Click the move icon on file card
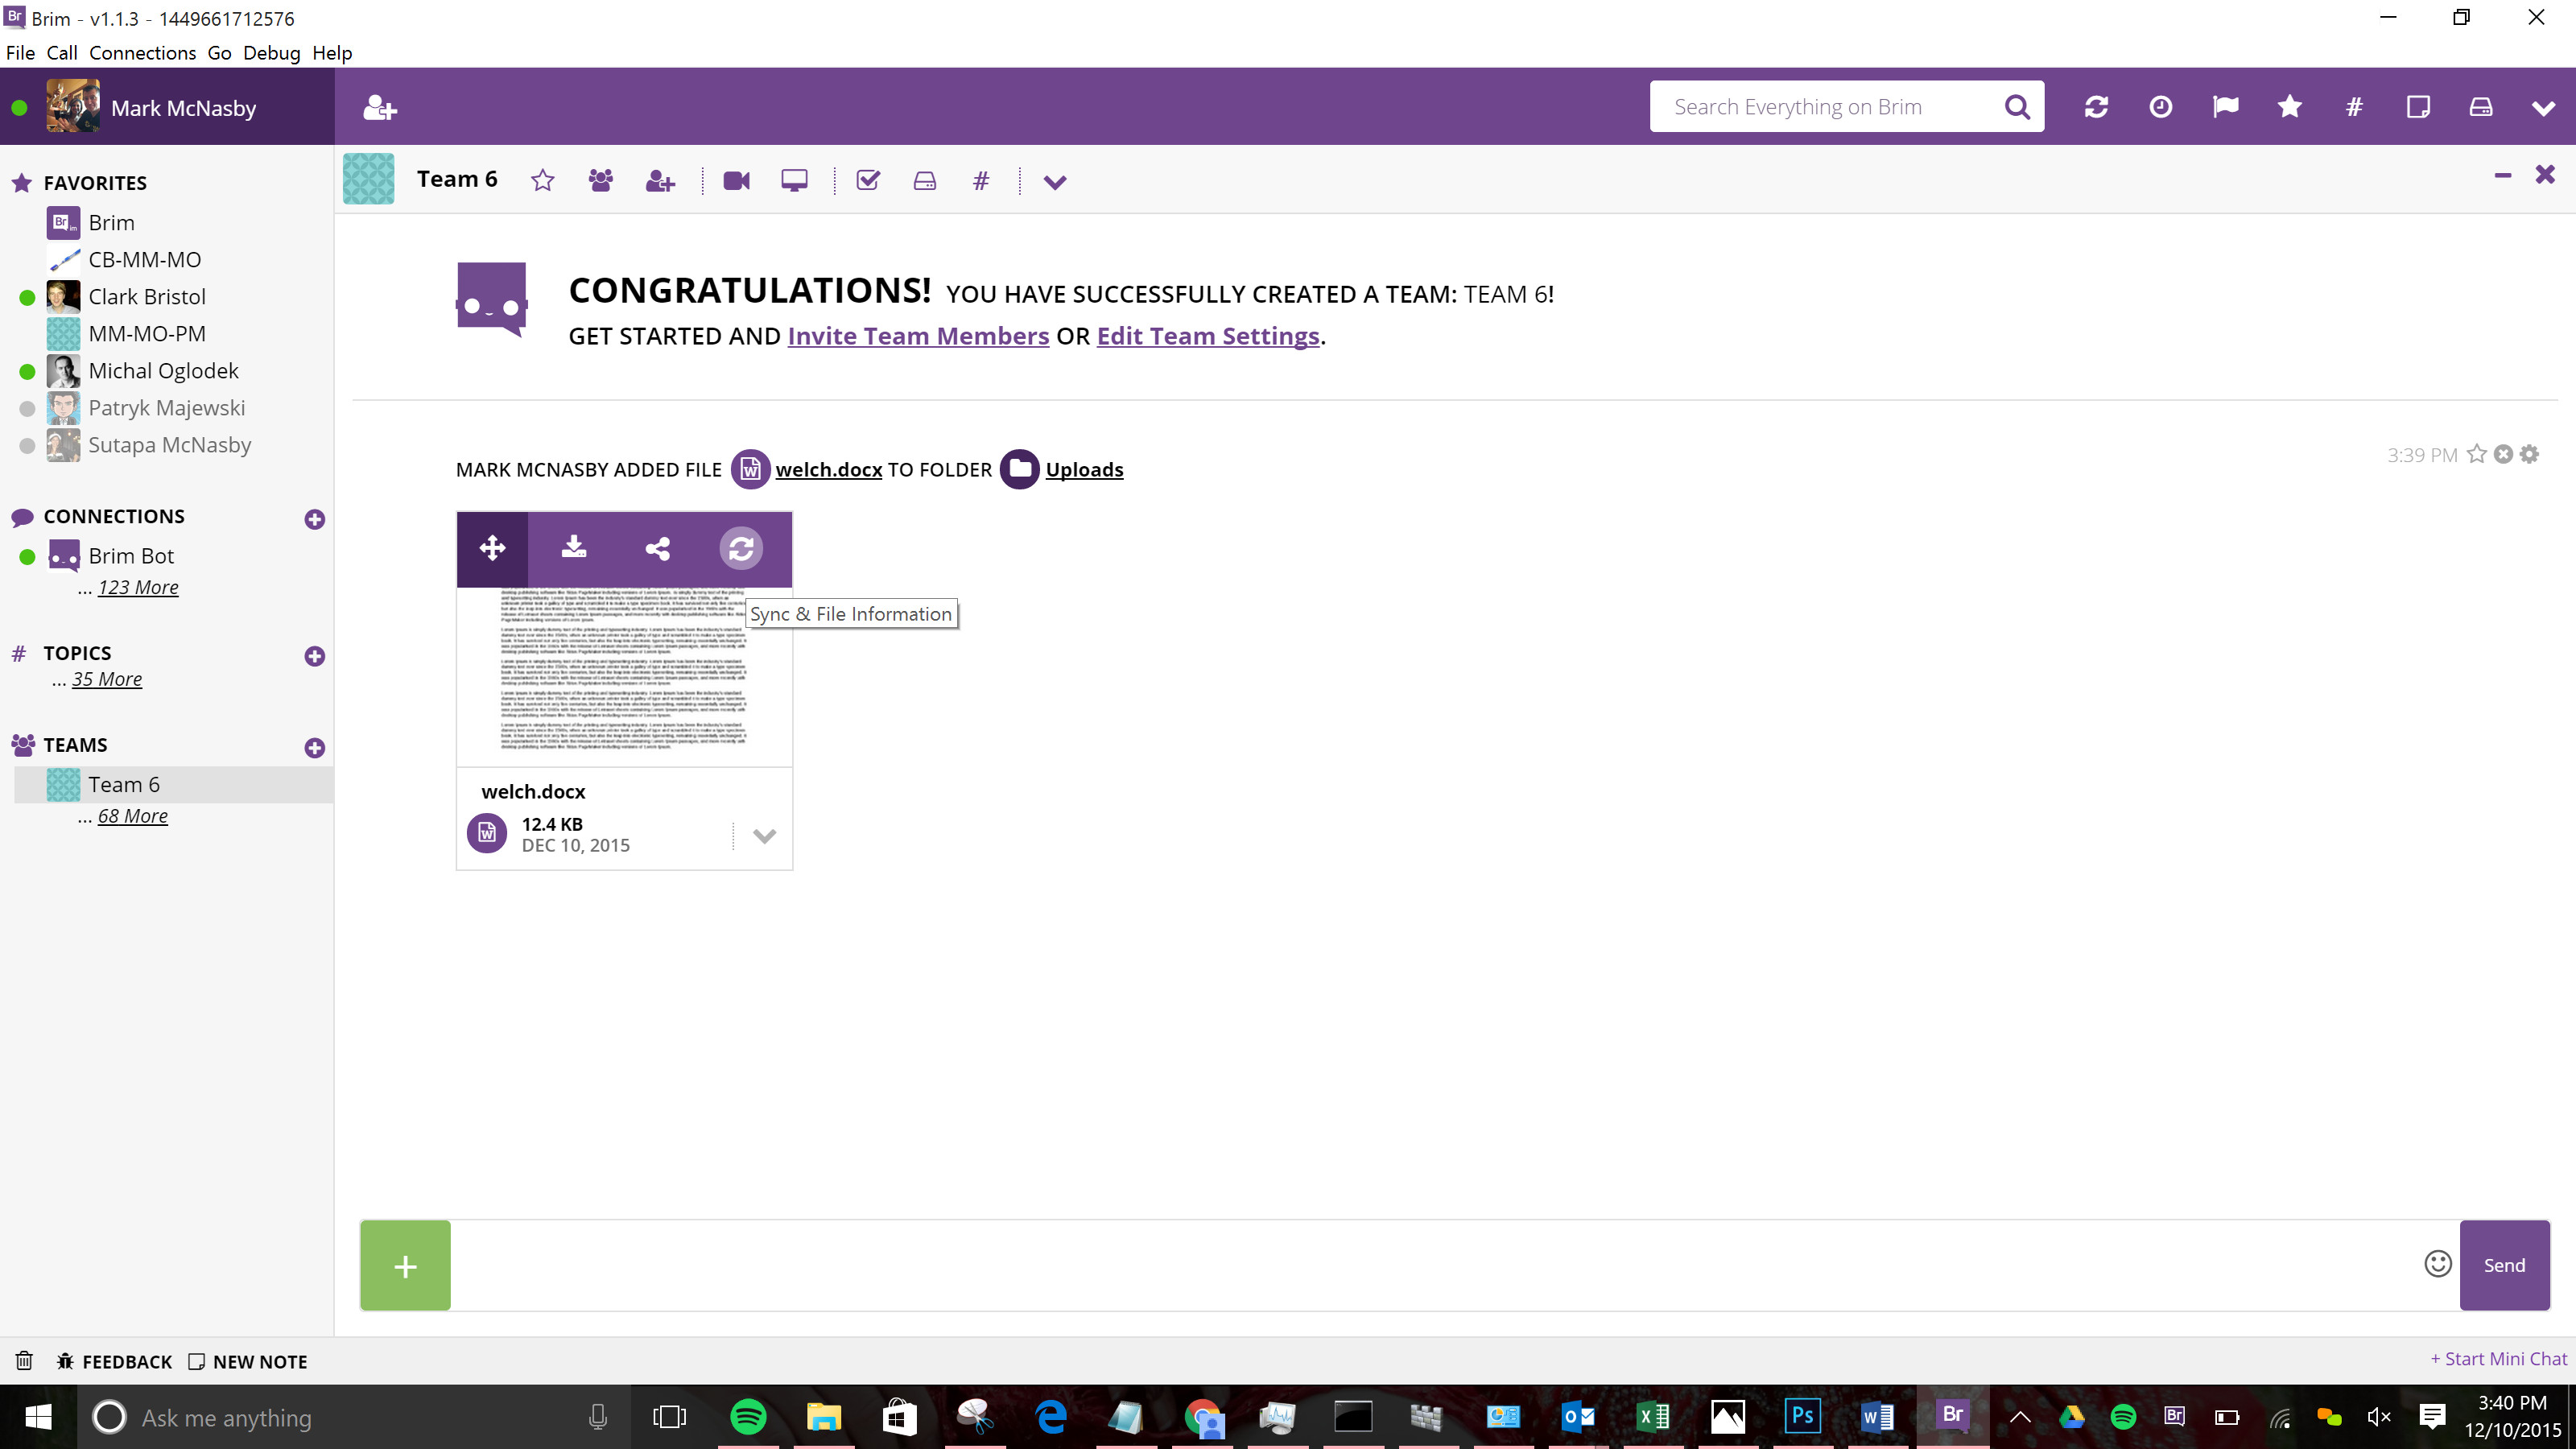The width and height of the screenshot is (2576, 1449). click(x=492, y=548)
